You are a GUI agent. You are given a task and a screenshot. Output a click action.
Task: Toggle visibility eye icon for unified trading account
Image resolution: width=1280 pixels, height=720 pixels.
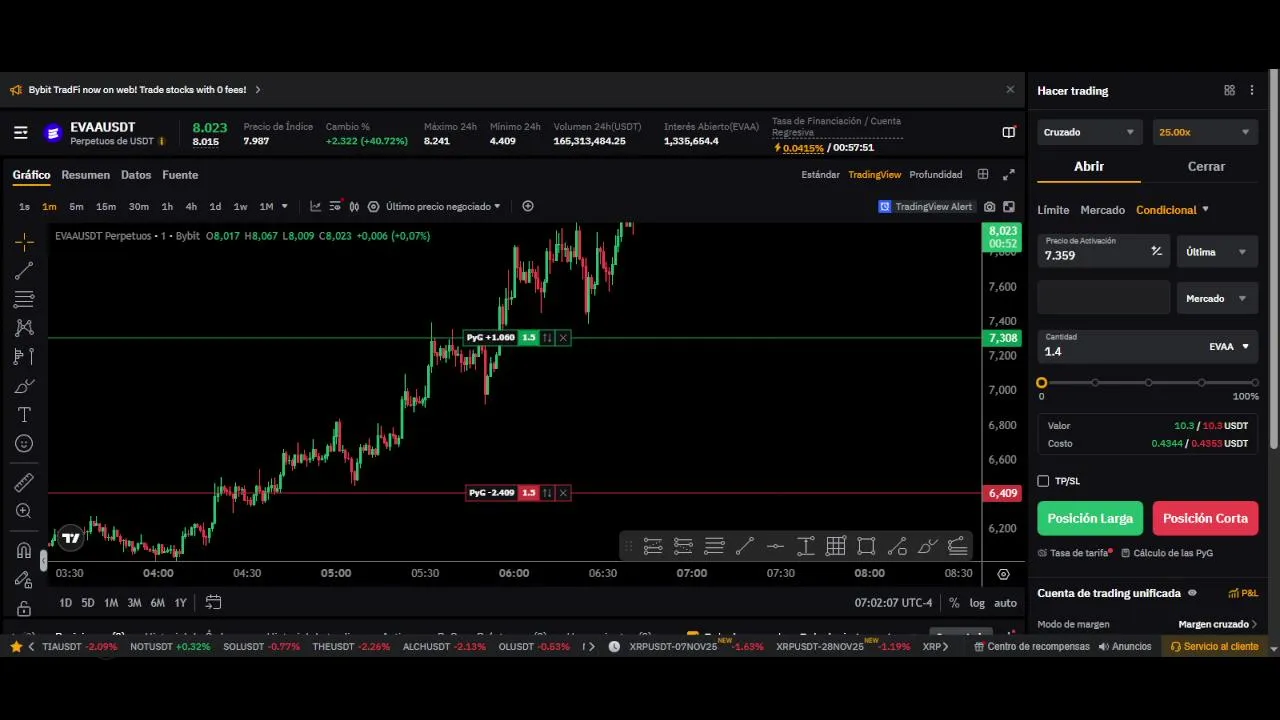pyautogui.click(x=1192, y=593)
